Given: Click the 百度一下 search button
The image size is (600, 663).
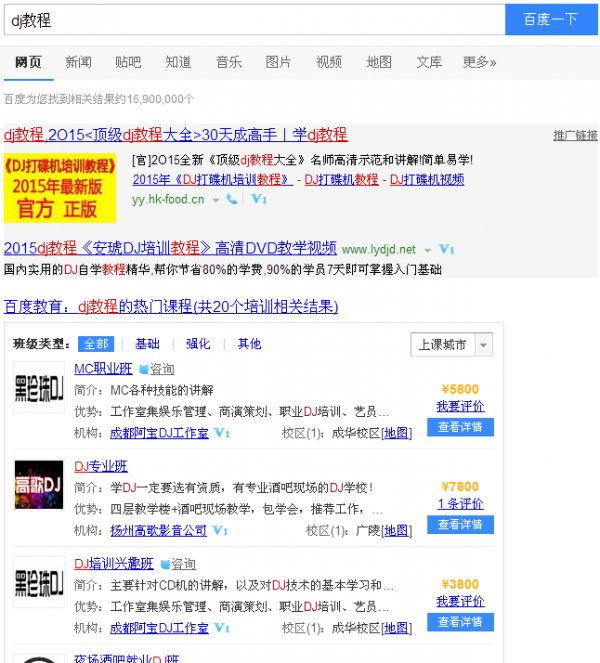Looking at the screenshot, I should pos(551,19).
